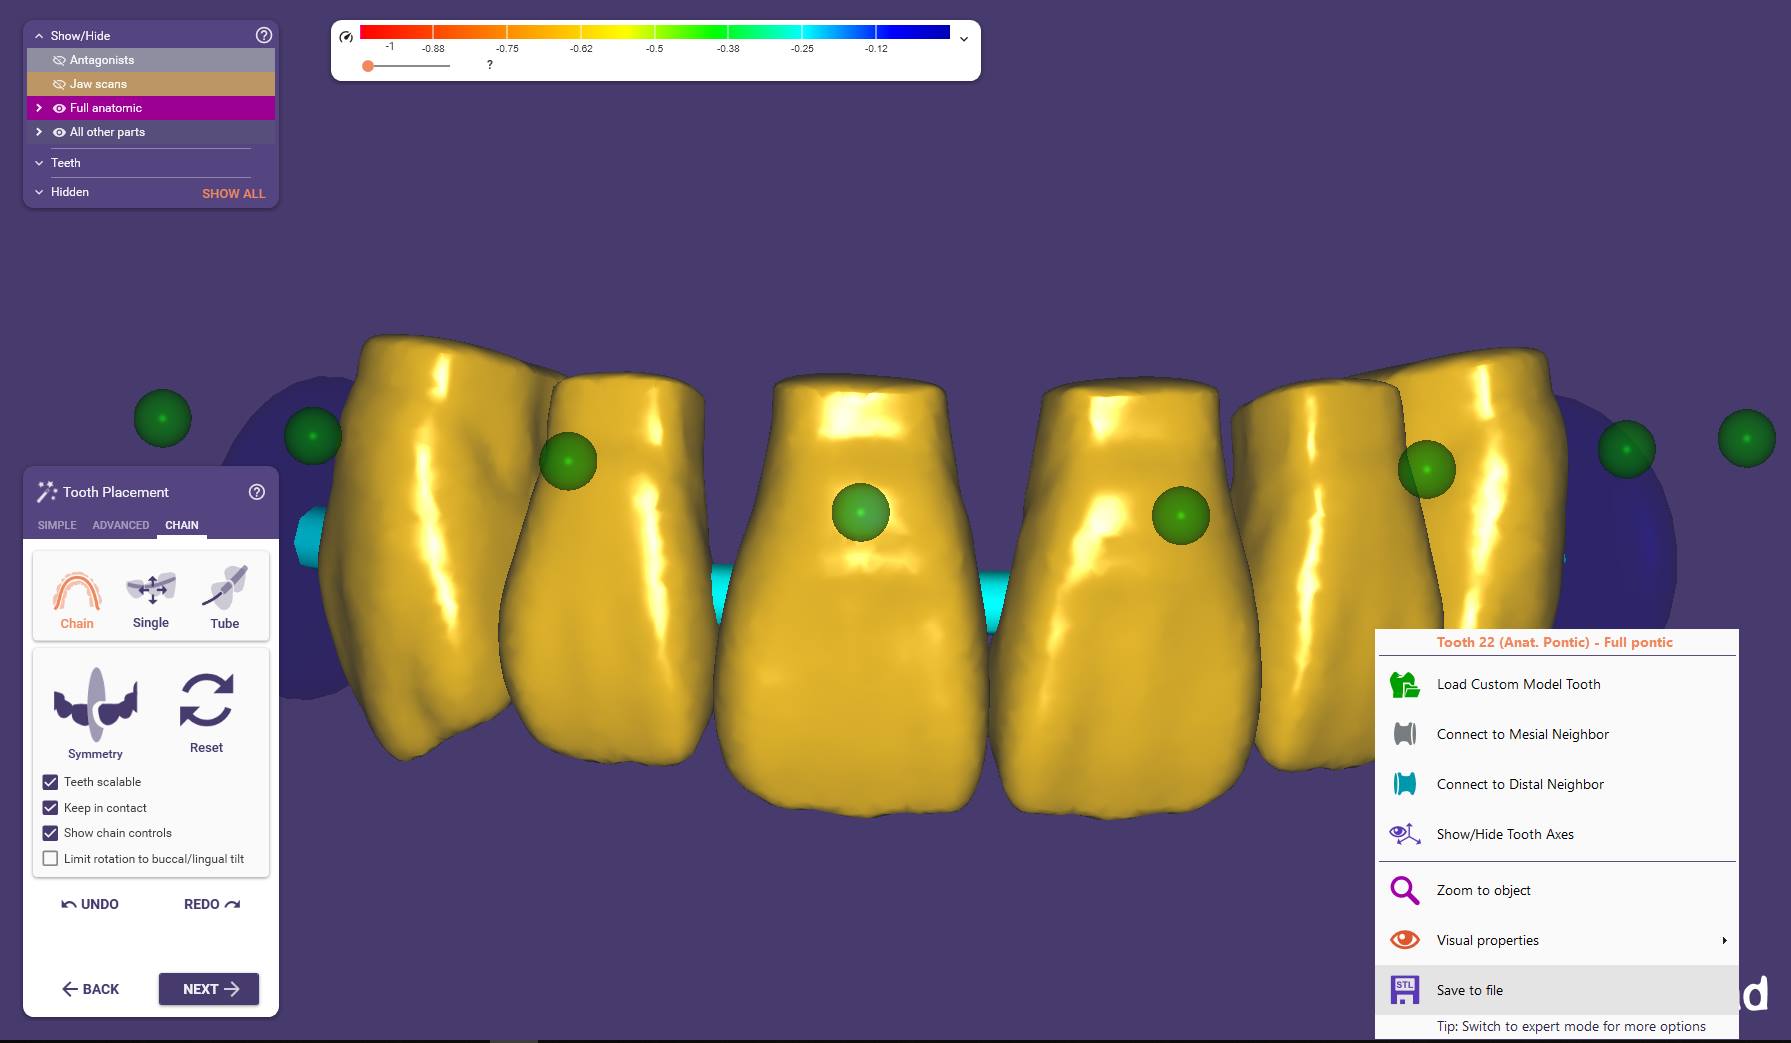Expand the Full anatomic group arrow

39,108
